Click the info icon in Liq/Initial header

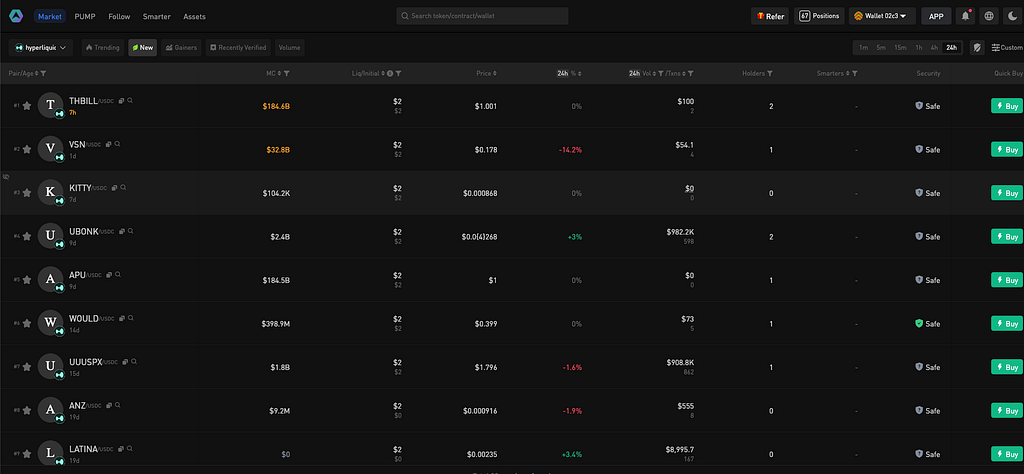[390, 74]
